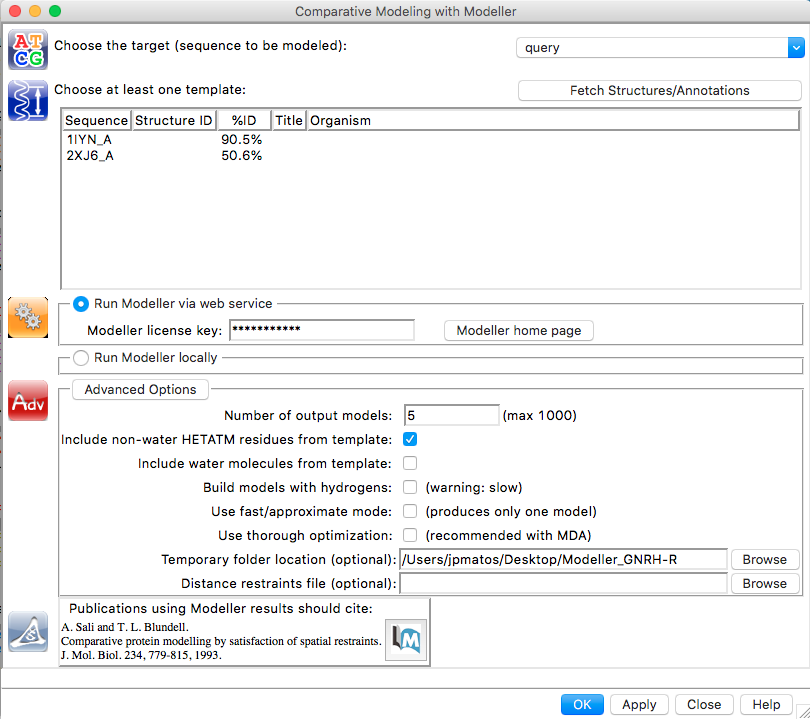810x719 pixels.
Task: Click the Apply button
Action: pos(639,705)
